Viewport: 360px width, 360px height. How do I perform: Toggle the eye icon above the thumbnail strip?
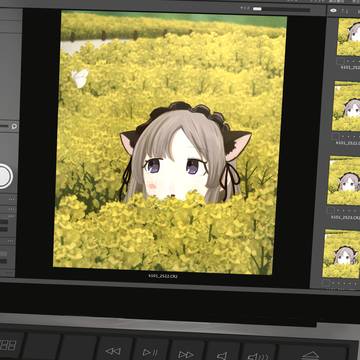pyautogui.click(x=333, y=11)
